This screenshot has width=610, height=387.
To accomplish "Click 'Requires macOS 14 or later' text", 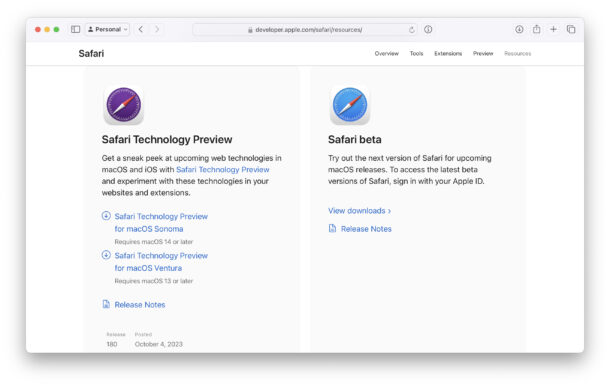I will click(x=154, y=242).
